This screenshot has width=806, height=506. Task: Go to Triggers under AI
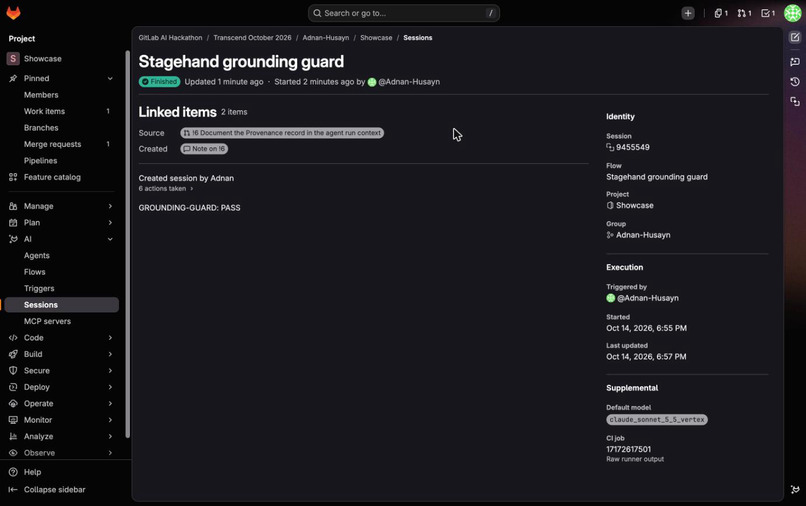[x=61, y=288]
